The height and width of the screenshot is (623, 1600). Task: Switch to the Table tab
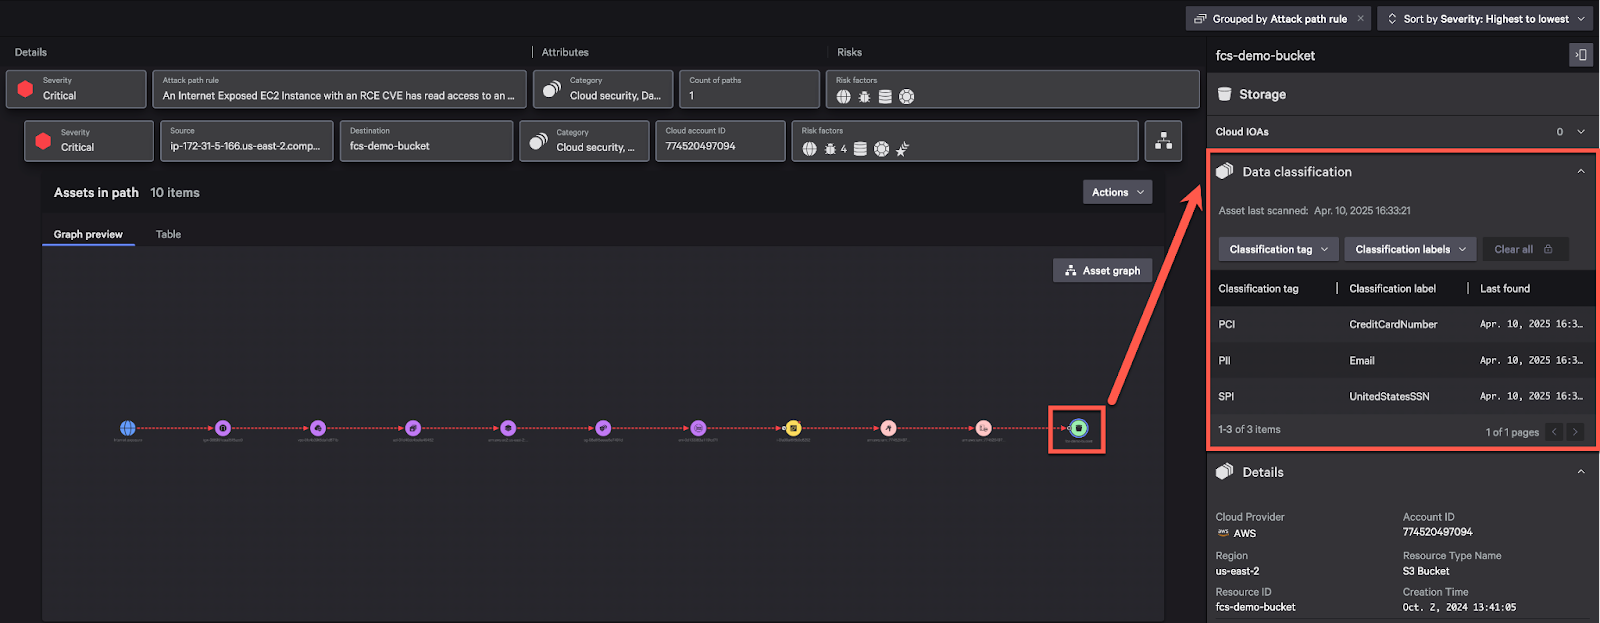tap(168, 234)
